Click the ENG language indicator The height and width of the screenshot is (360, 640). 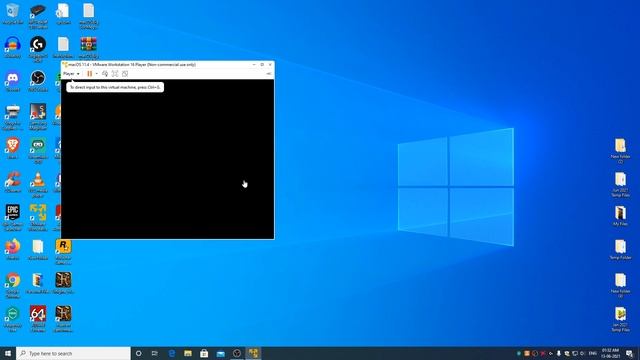pos(593,353)
